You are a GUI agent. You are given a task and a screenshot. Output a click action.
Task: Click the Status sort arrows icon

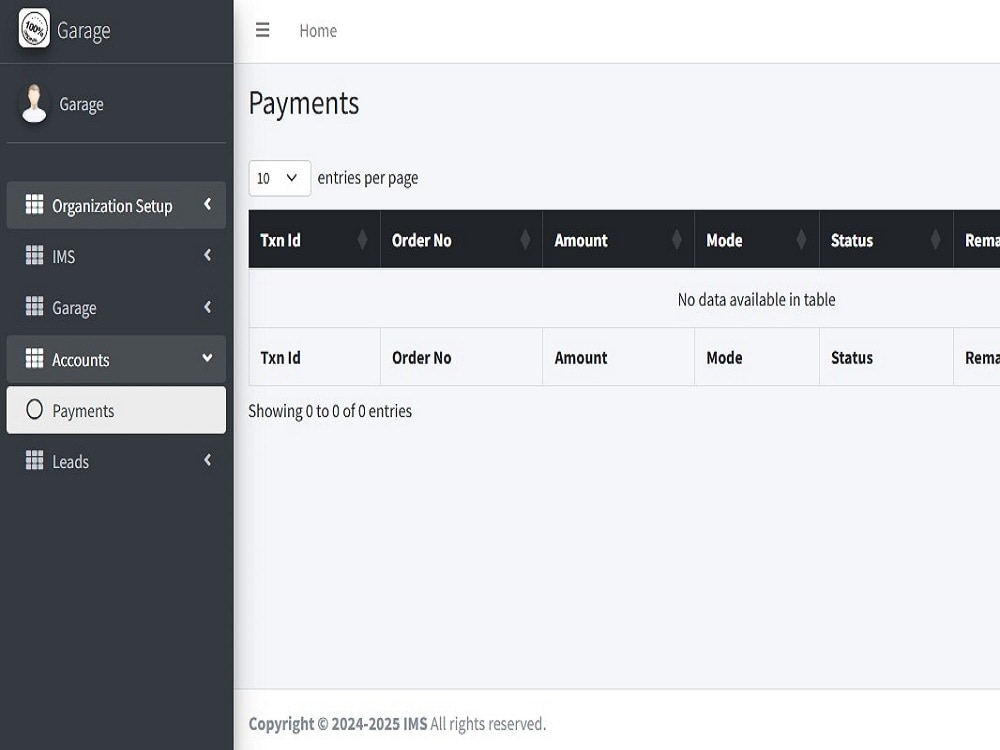(936, 240)
